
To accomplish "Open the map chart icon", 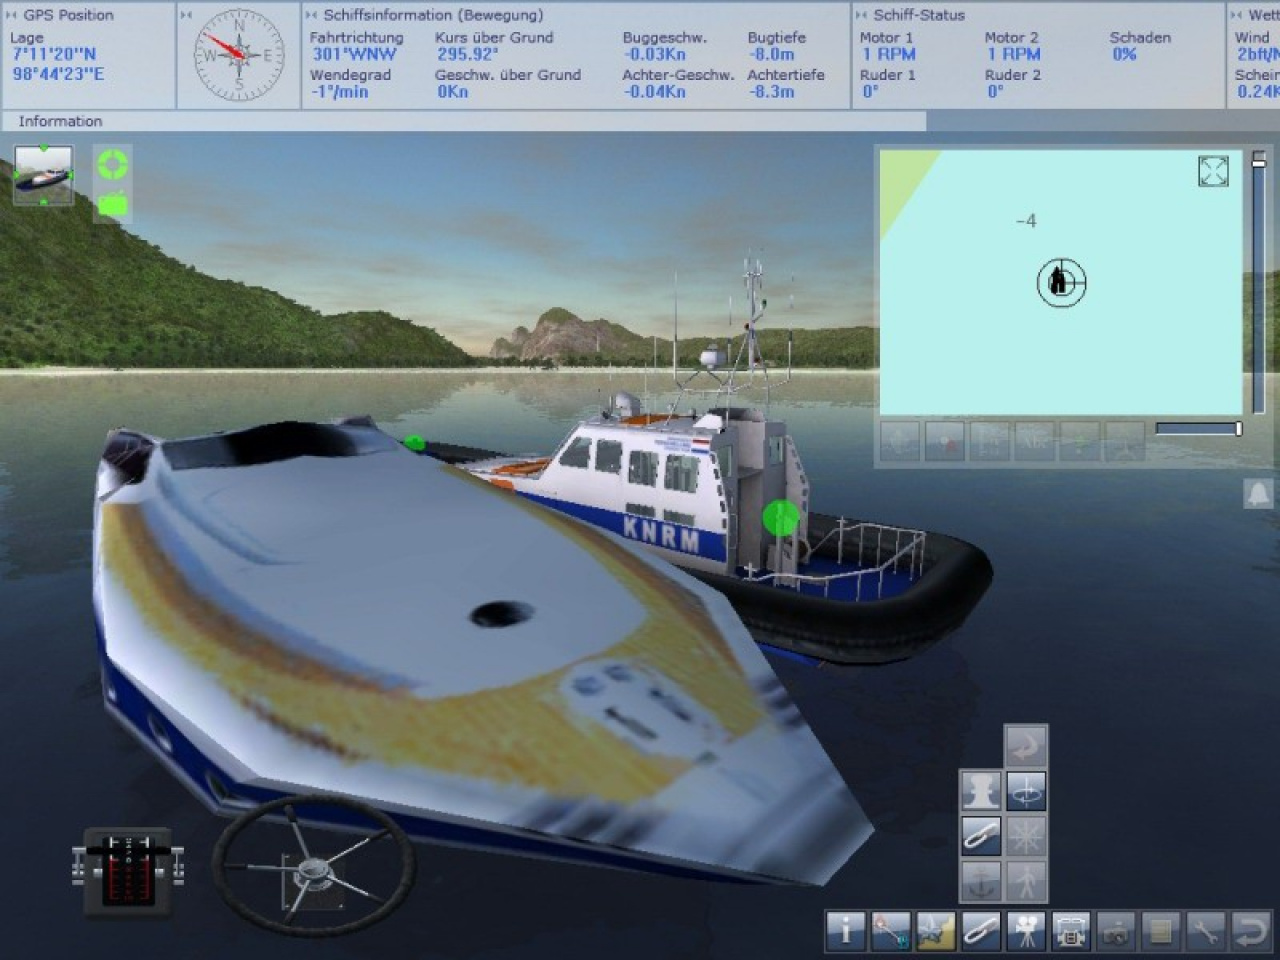I will [936, 931].
